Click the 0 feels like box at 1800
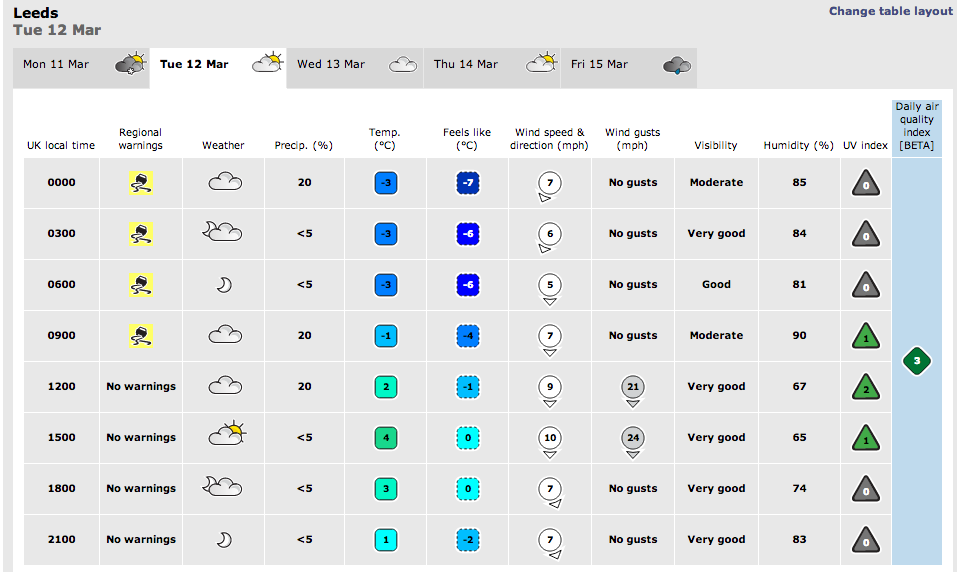The width and height of the screenshot is (957, 572). 468,489
